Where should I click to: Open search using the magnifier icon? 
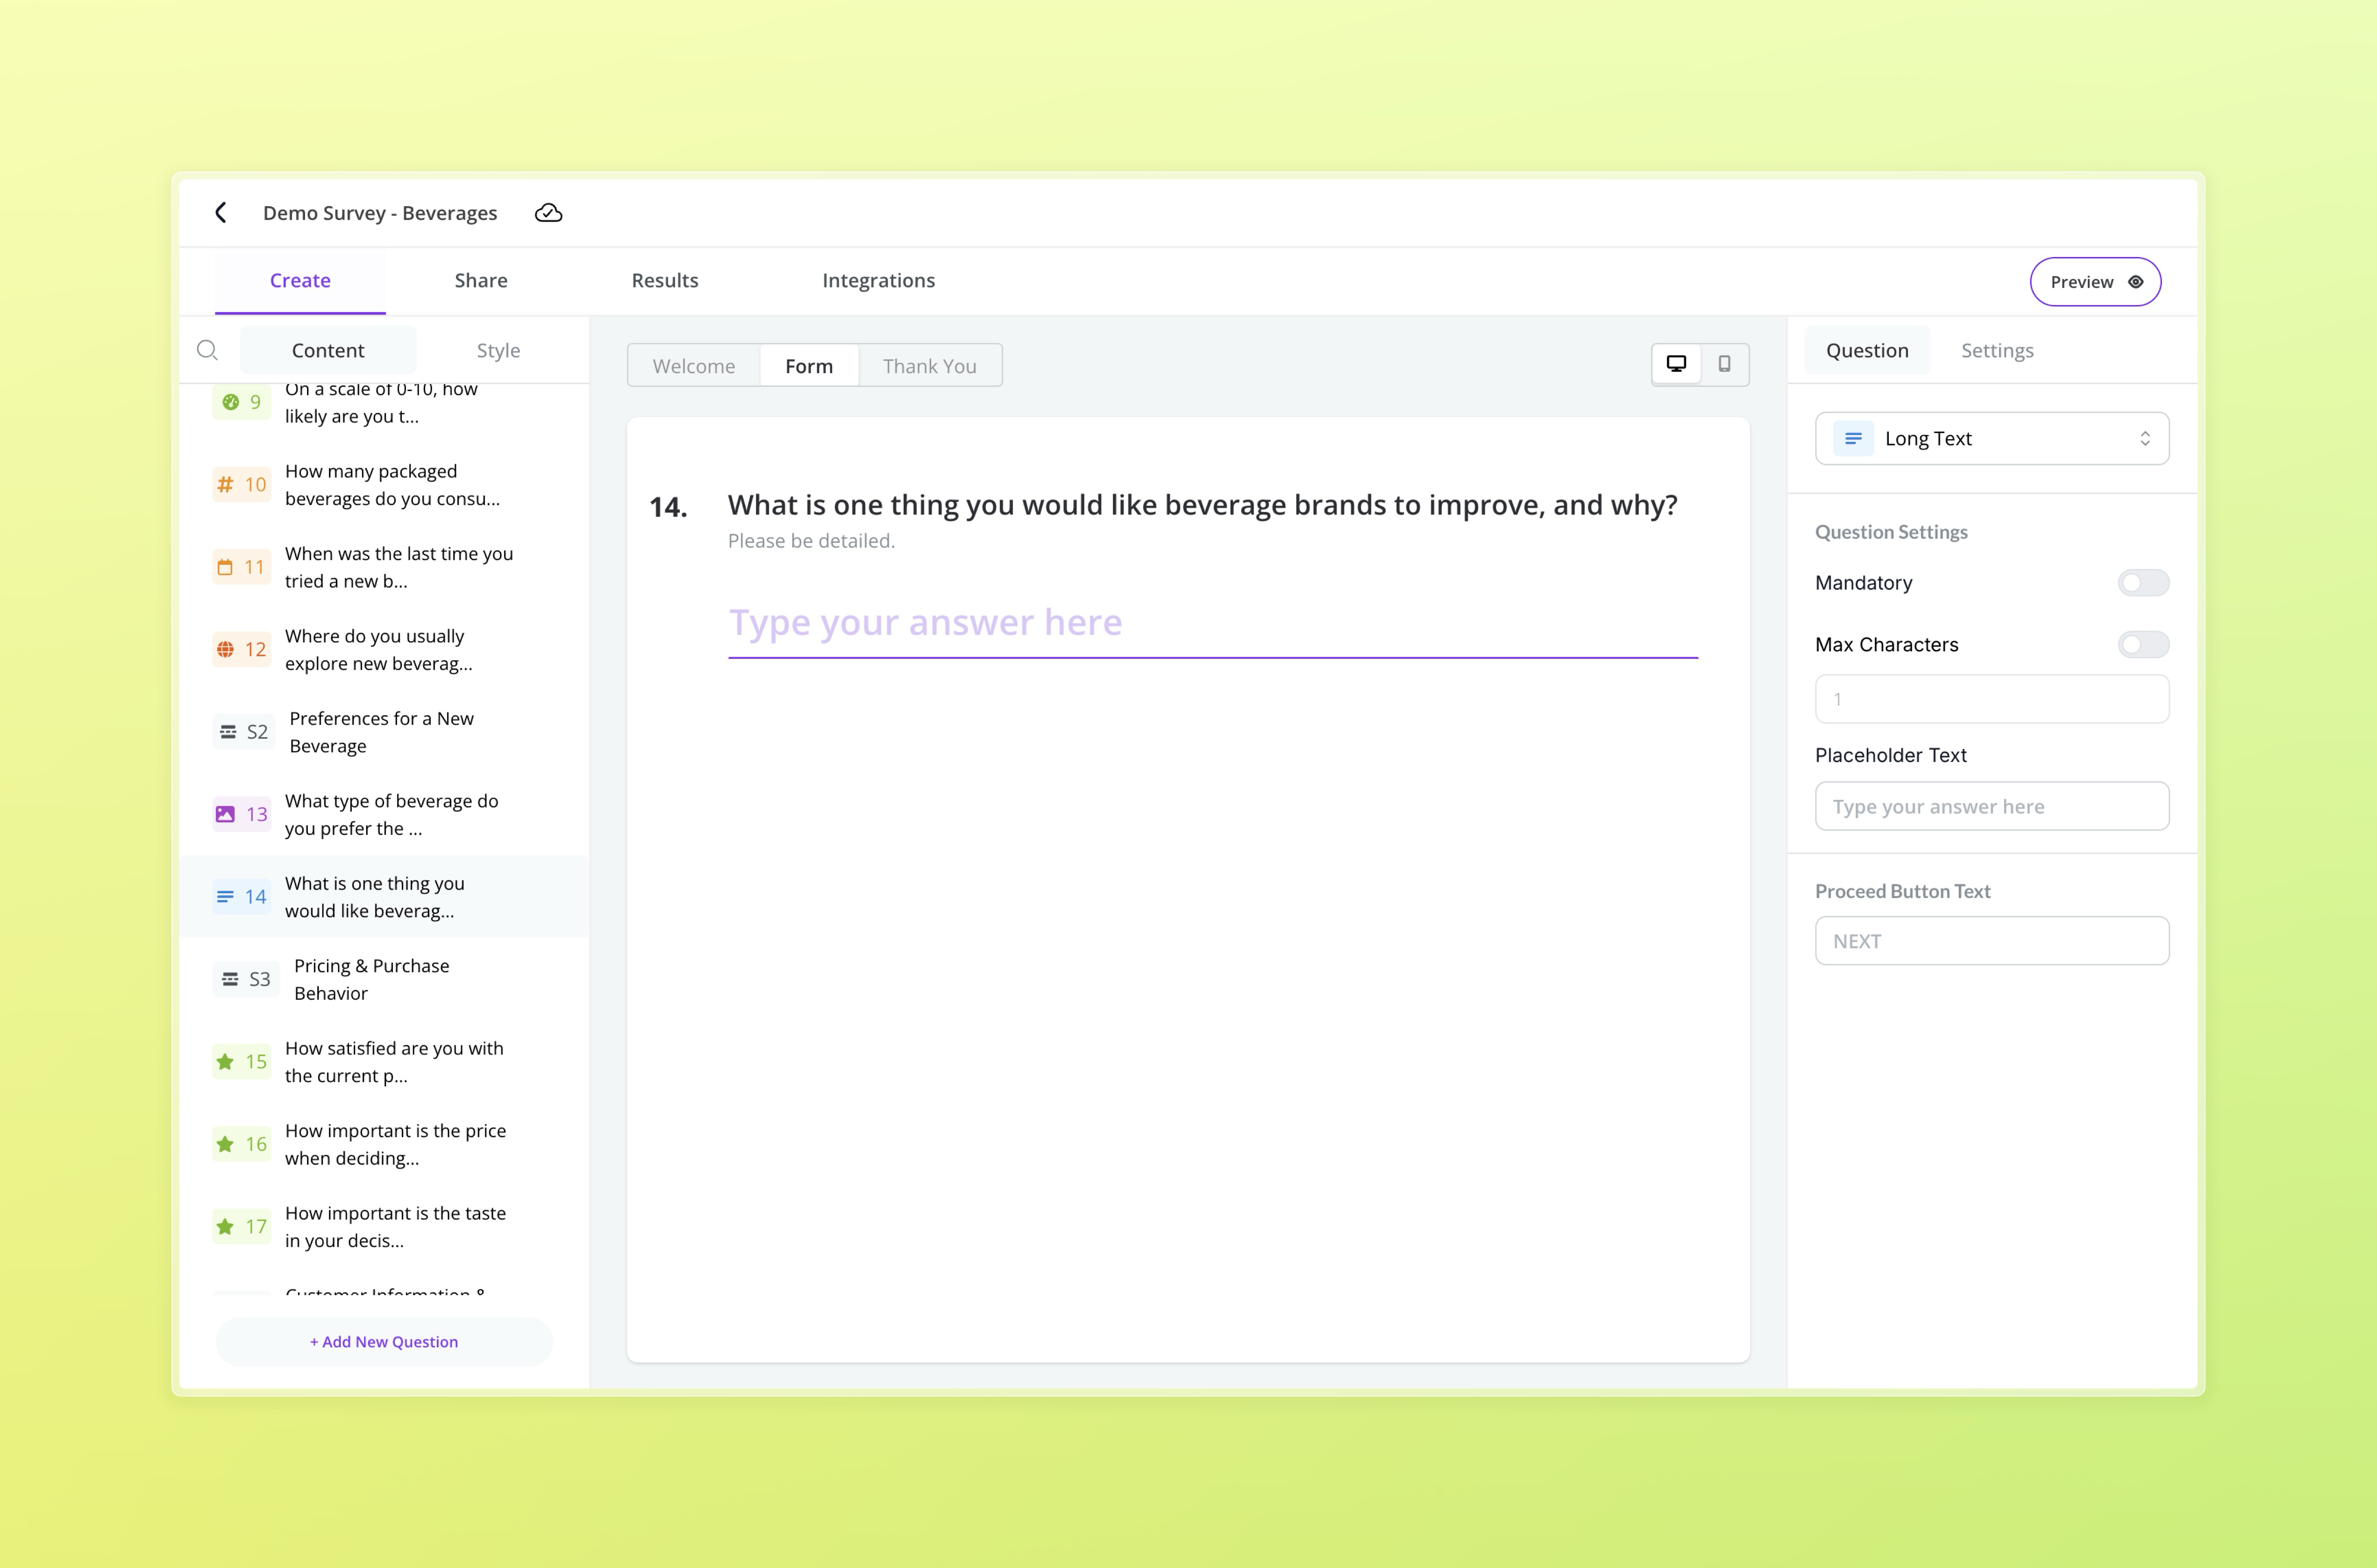207,350
